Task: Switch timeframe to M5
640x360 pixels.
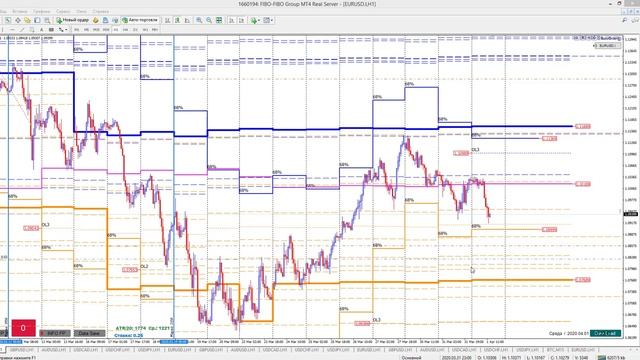Action: click(x=86, y=30)
